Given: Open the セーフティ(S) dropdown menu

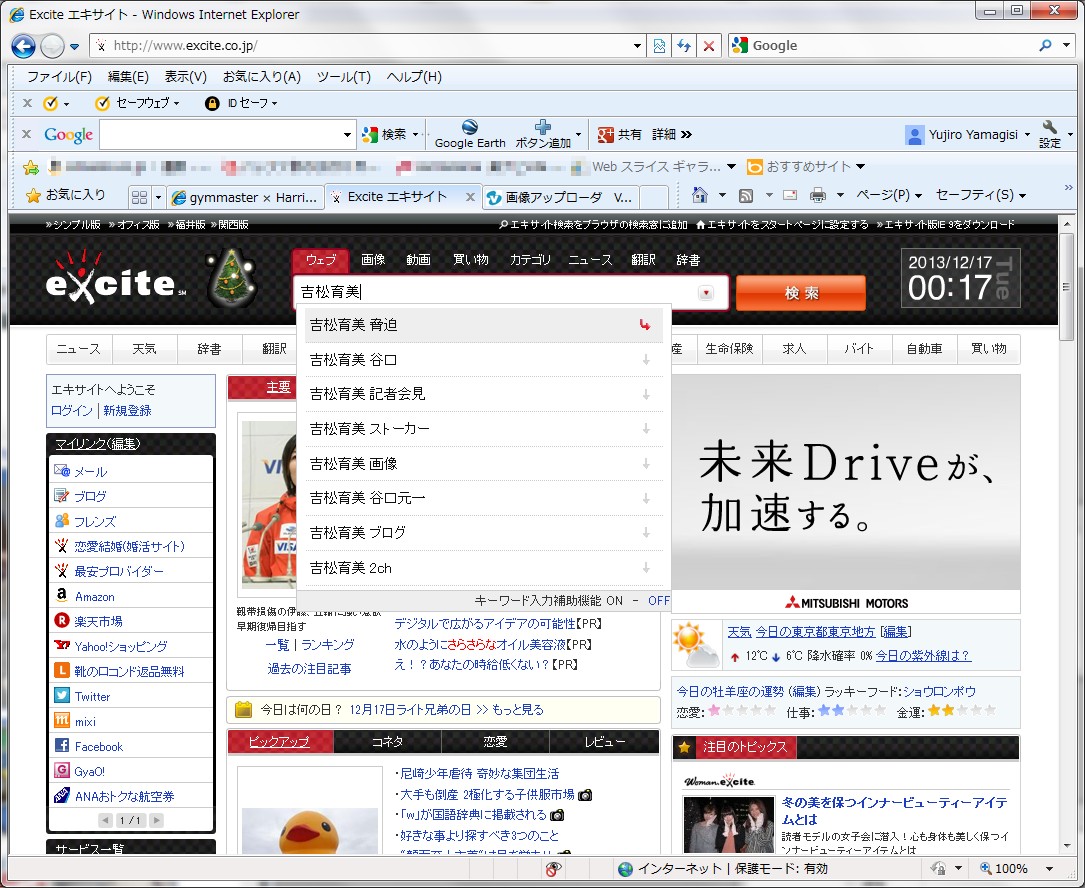Looking at the screenshot, I should pos(981,195).
